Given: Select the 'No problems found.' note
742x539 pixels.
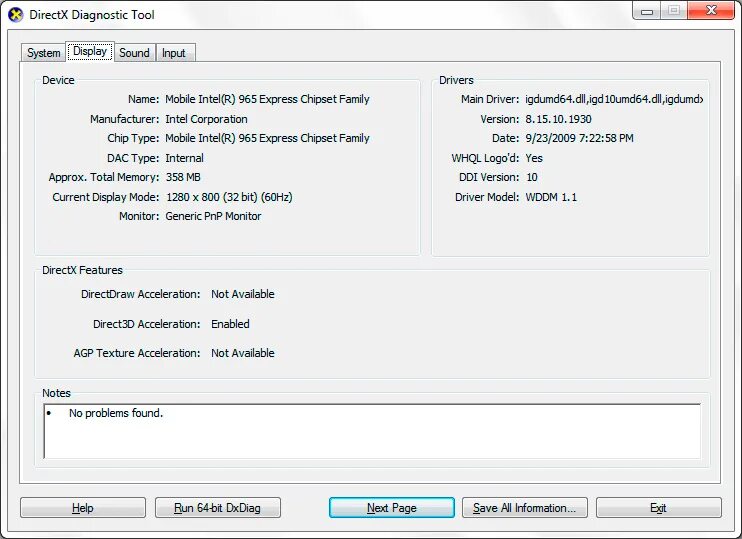Looking at the screenshot, I should click(116, 413).
